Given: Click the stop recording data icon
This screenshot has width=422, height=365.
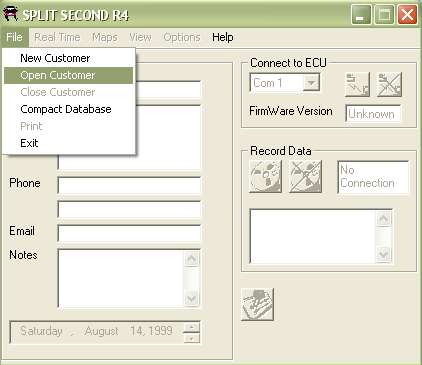Looking at the screenshot, I should pos(305,177).
